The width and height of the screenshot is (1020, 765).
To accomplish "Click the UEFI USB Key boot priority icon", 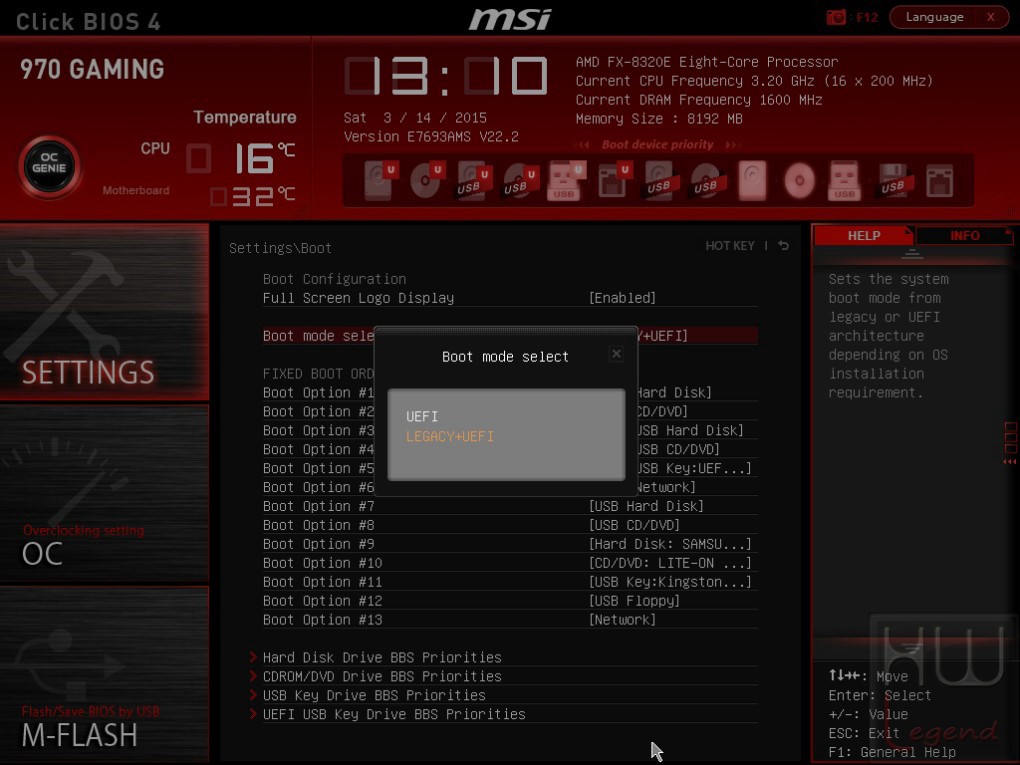I will pos(567,180).
